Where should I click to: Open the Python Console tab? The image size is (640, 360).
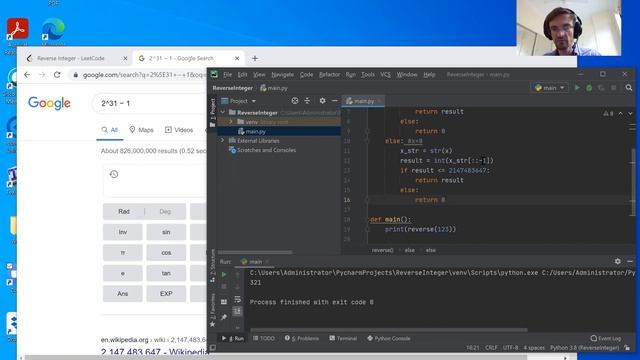[x=389, y=338]
